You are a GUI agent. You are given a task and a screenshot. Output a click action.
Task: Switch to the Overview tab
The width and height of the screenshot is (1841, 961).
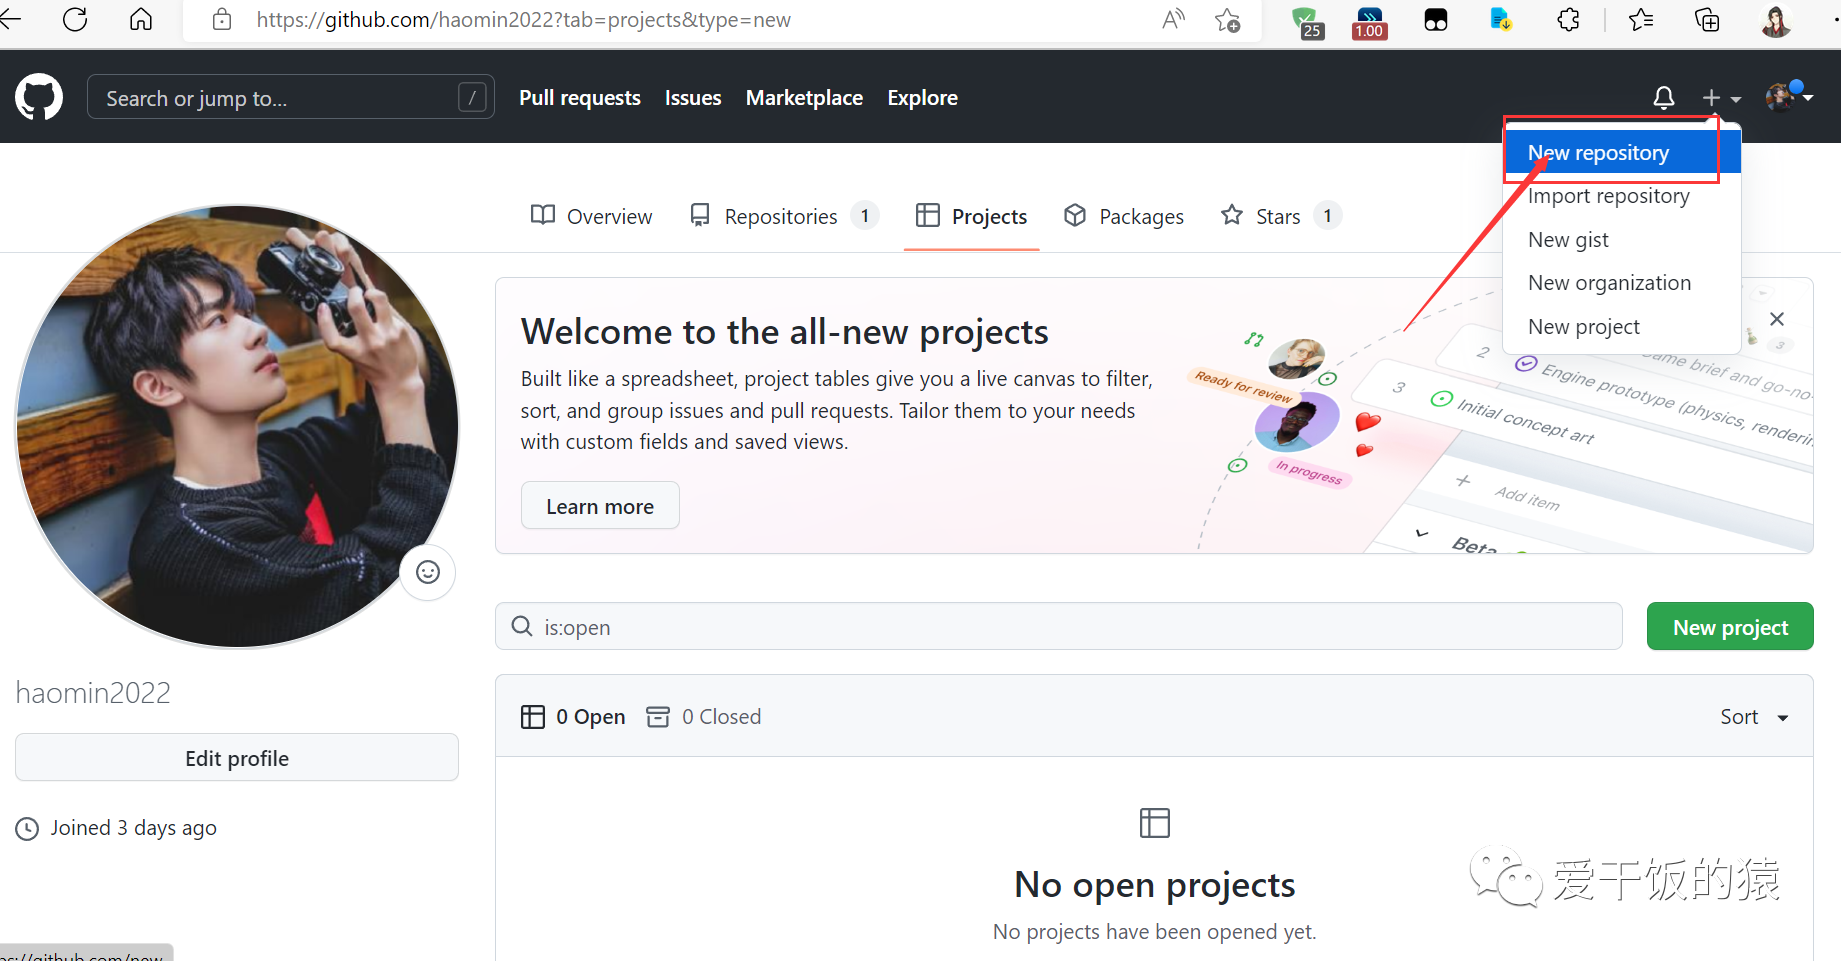coord(591,216)
